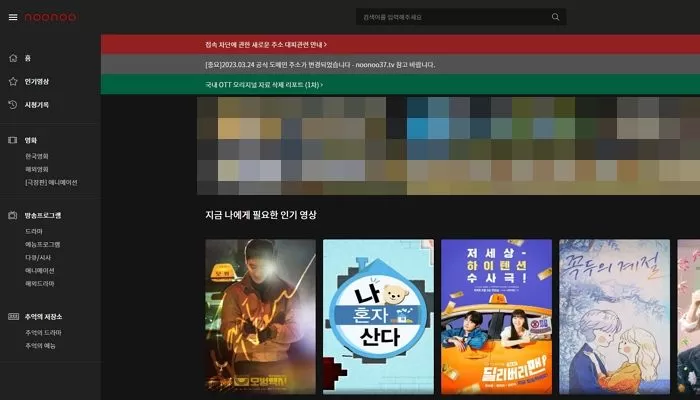
Task: Open the 방송프로그램 category
Action: [43, 215]
